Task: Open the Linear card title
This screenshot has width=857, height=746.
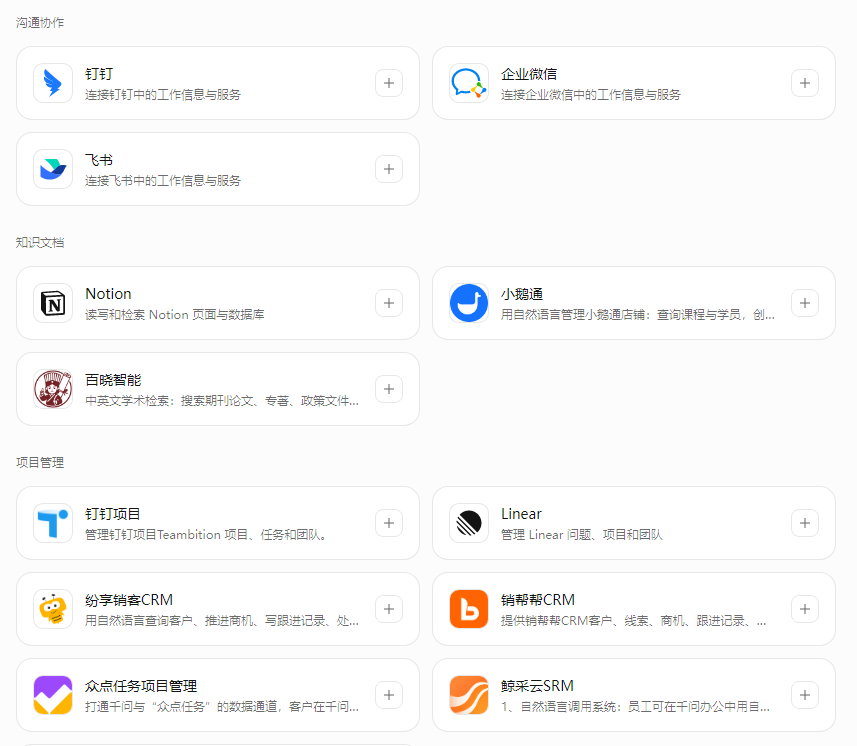Action: tap(521, 514)
